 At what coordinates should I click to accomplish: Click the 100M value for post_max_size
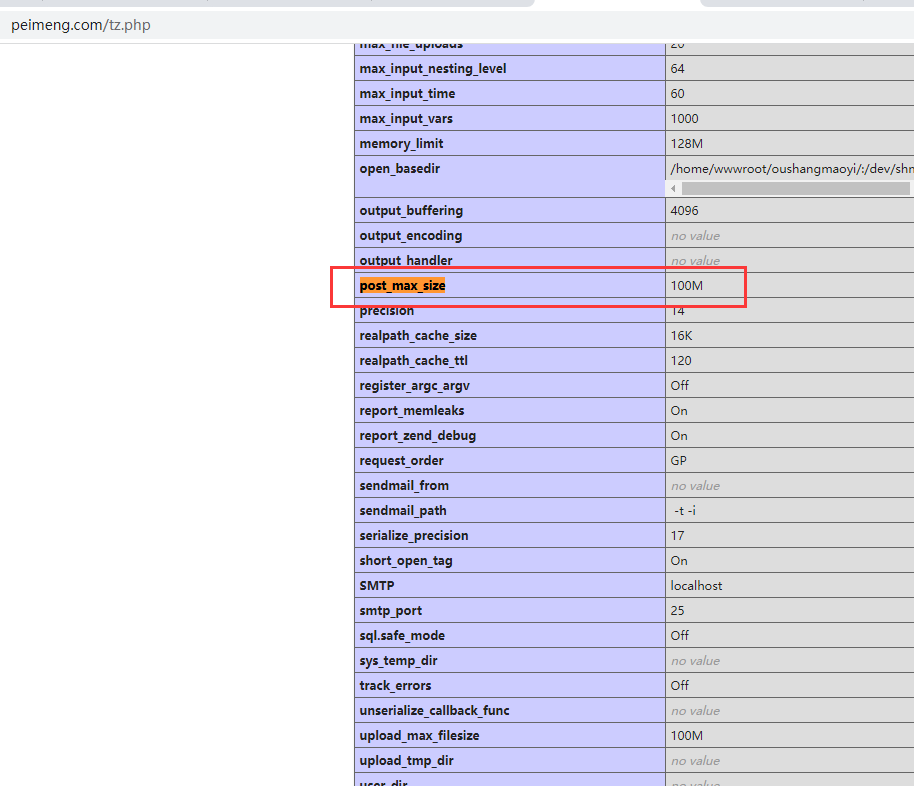pyautogui.click(x=687, y=286)
